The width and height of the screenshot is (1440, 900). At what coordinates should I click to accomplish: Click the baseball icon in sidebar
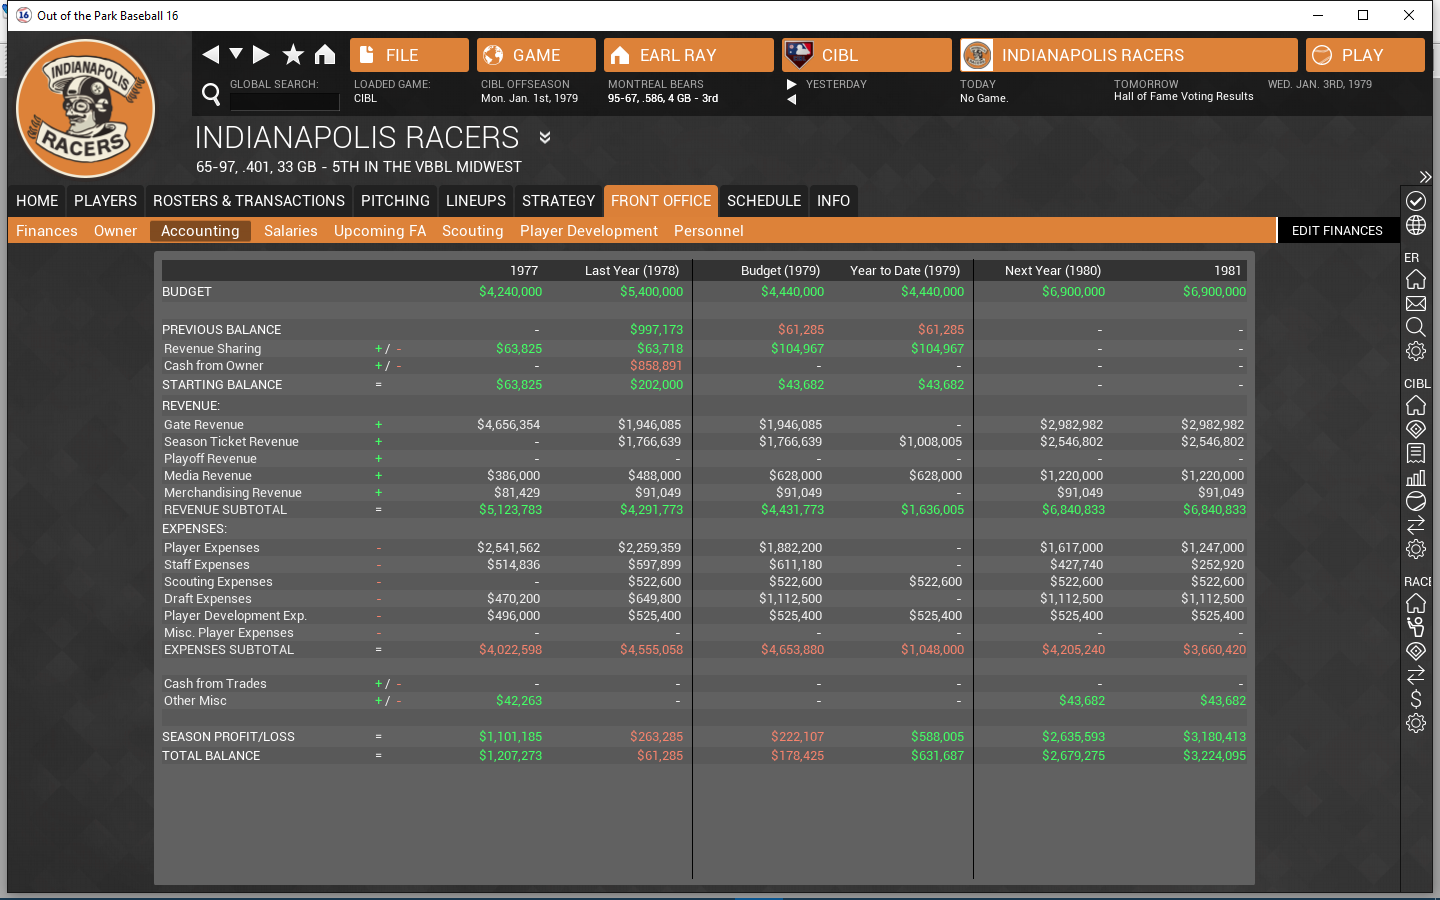point(1416,501)
